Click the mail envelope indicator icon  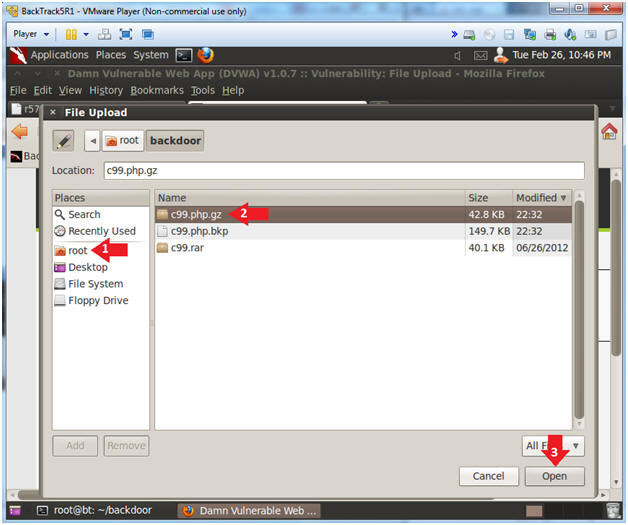(x=481, y=56)
